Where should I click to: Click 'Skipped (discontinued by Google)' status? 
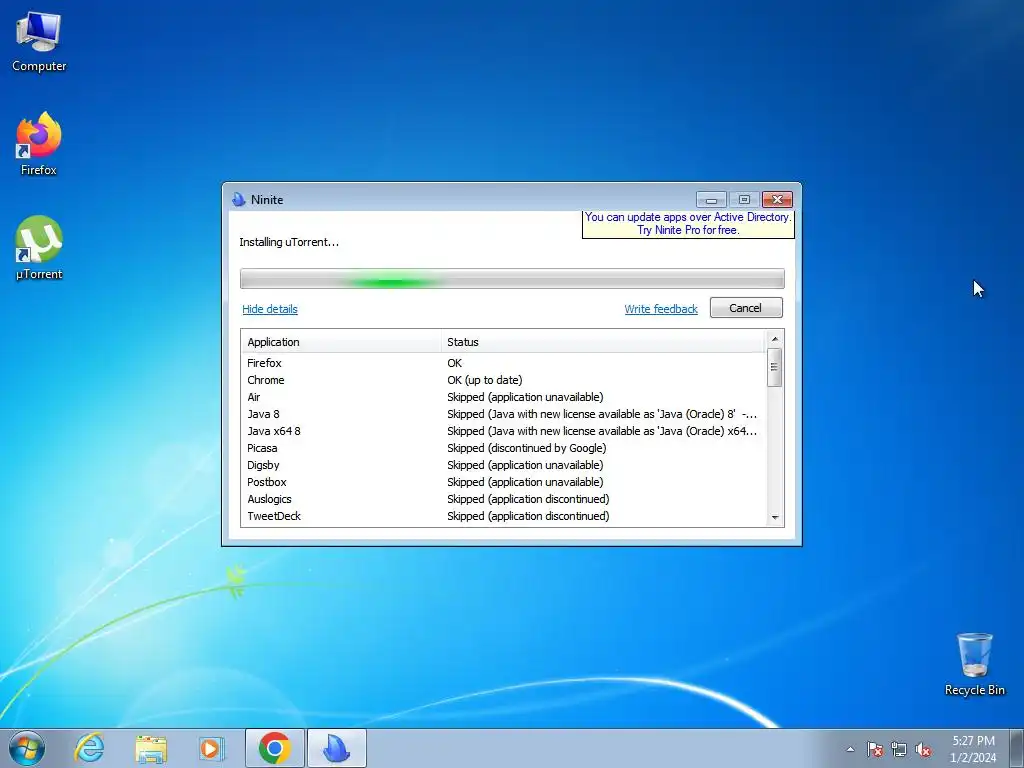(x=526, y=448)
